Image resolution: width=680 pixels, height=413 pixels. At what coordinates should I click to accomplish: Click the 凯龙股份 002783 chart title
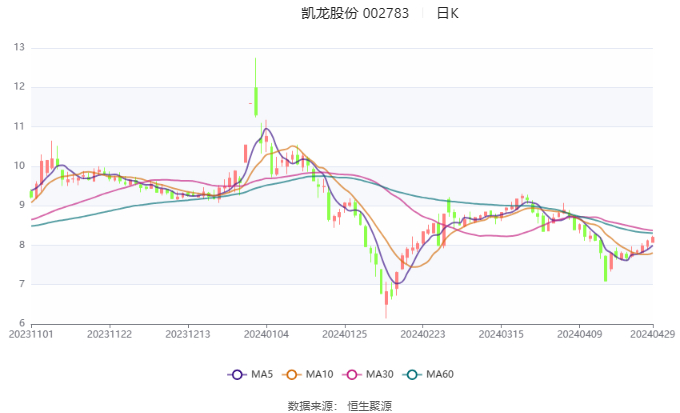355,14
